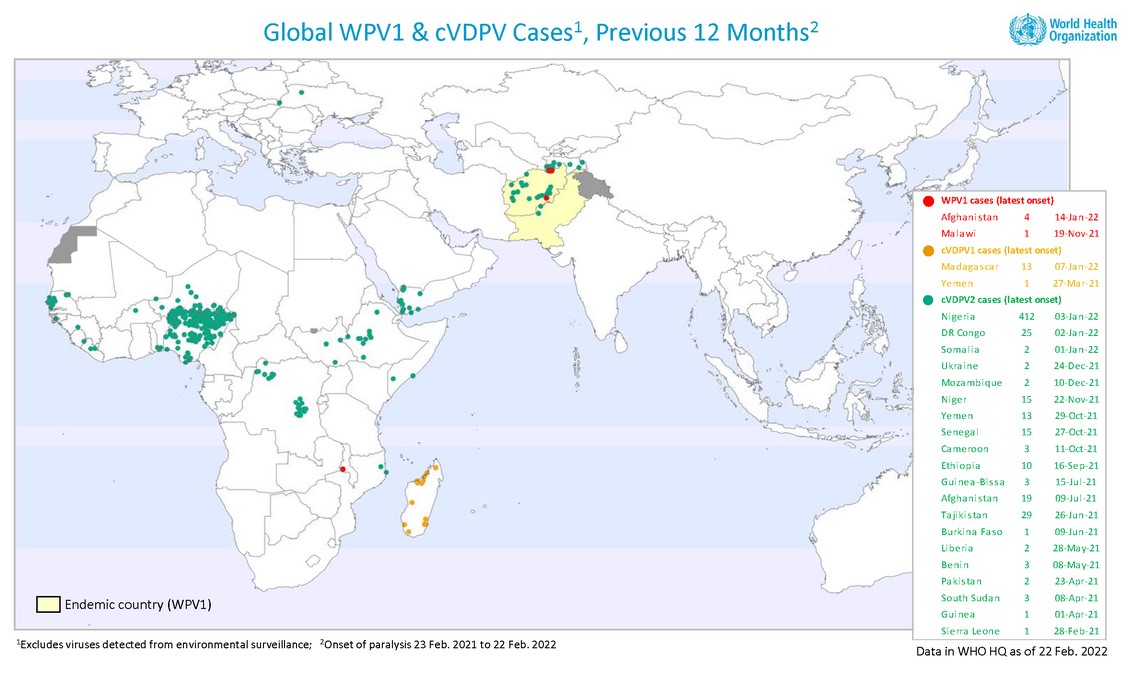This screenshot has height=673, width=1128.
Task: Click the World Health Organization logo
Action: click(1063, 28)
